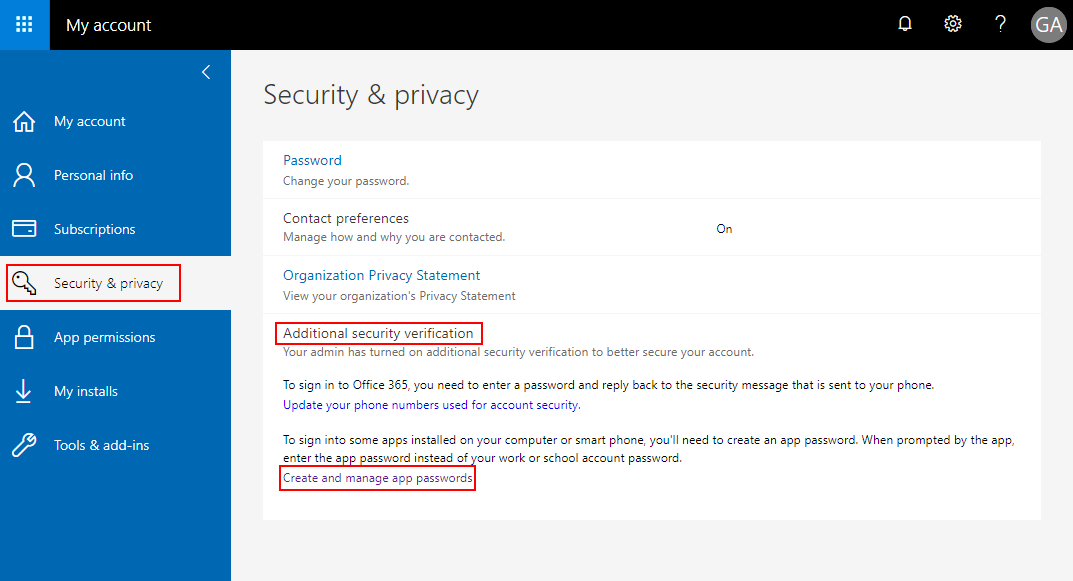The image size is (1073, 581).
Task: Select the home icon next to My account
Action: 24,121
